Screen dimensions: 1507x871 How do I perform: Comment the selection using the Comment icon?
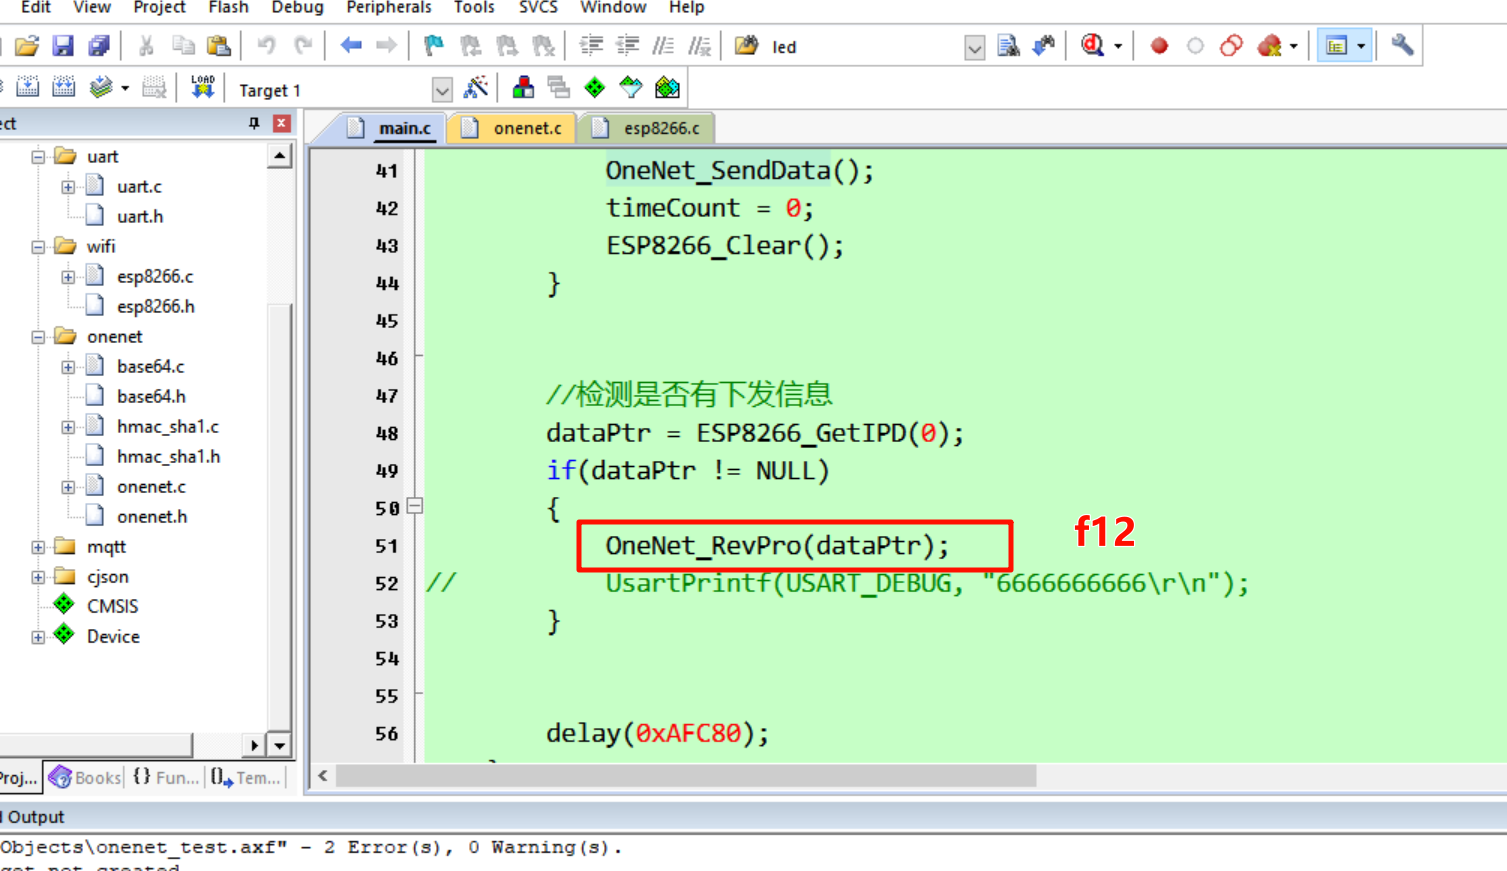[x=663, y=46]
